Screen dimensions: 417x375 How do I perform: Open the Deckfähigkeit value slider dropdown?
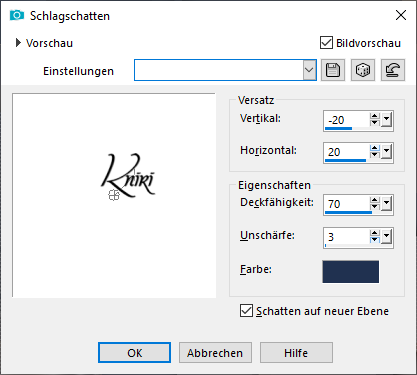[386, 203]
